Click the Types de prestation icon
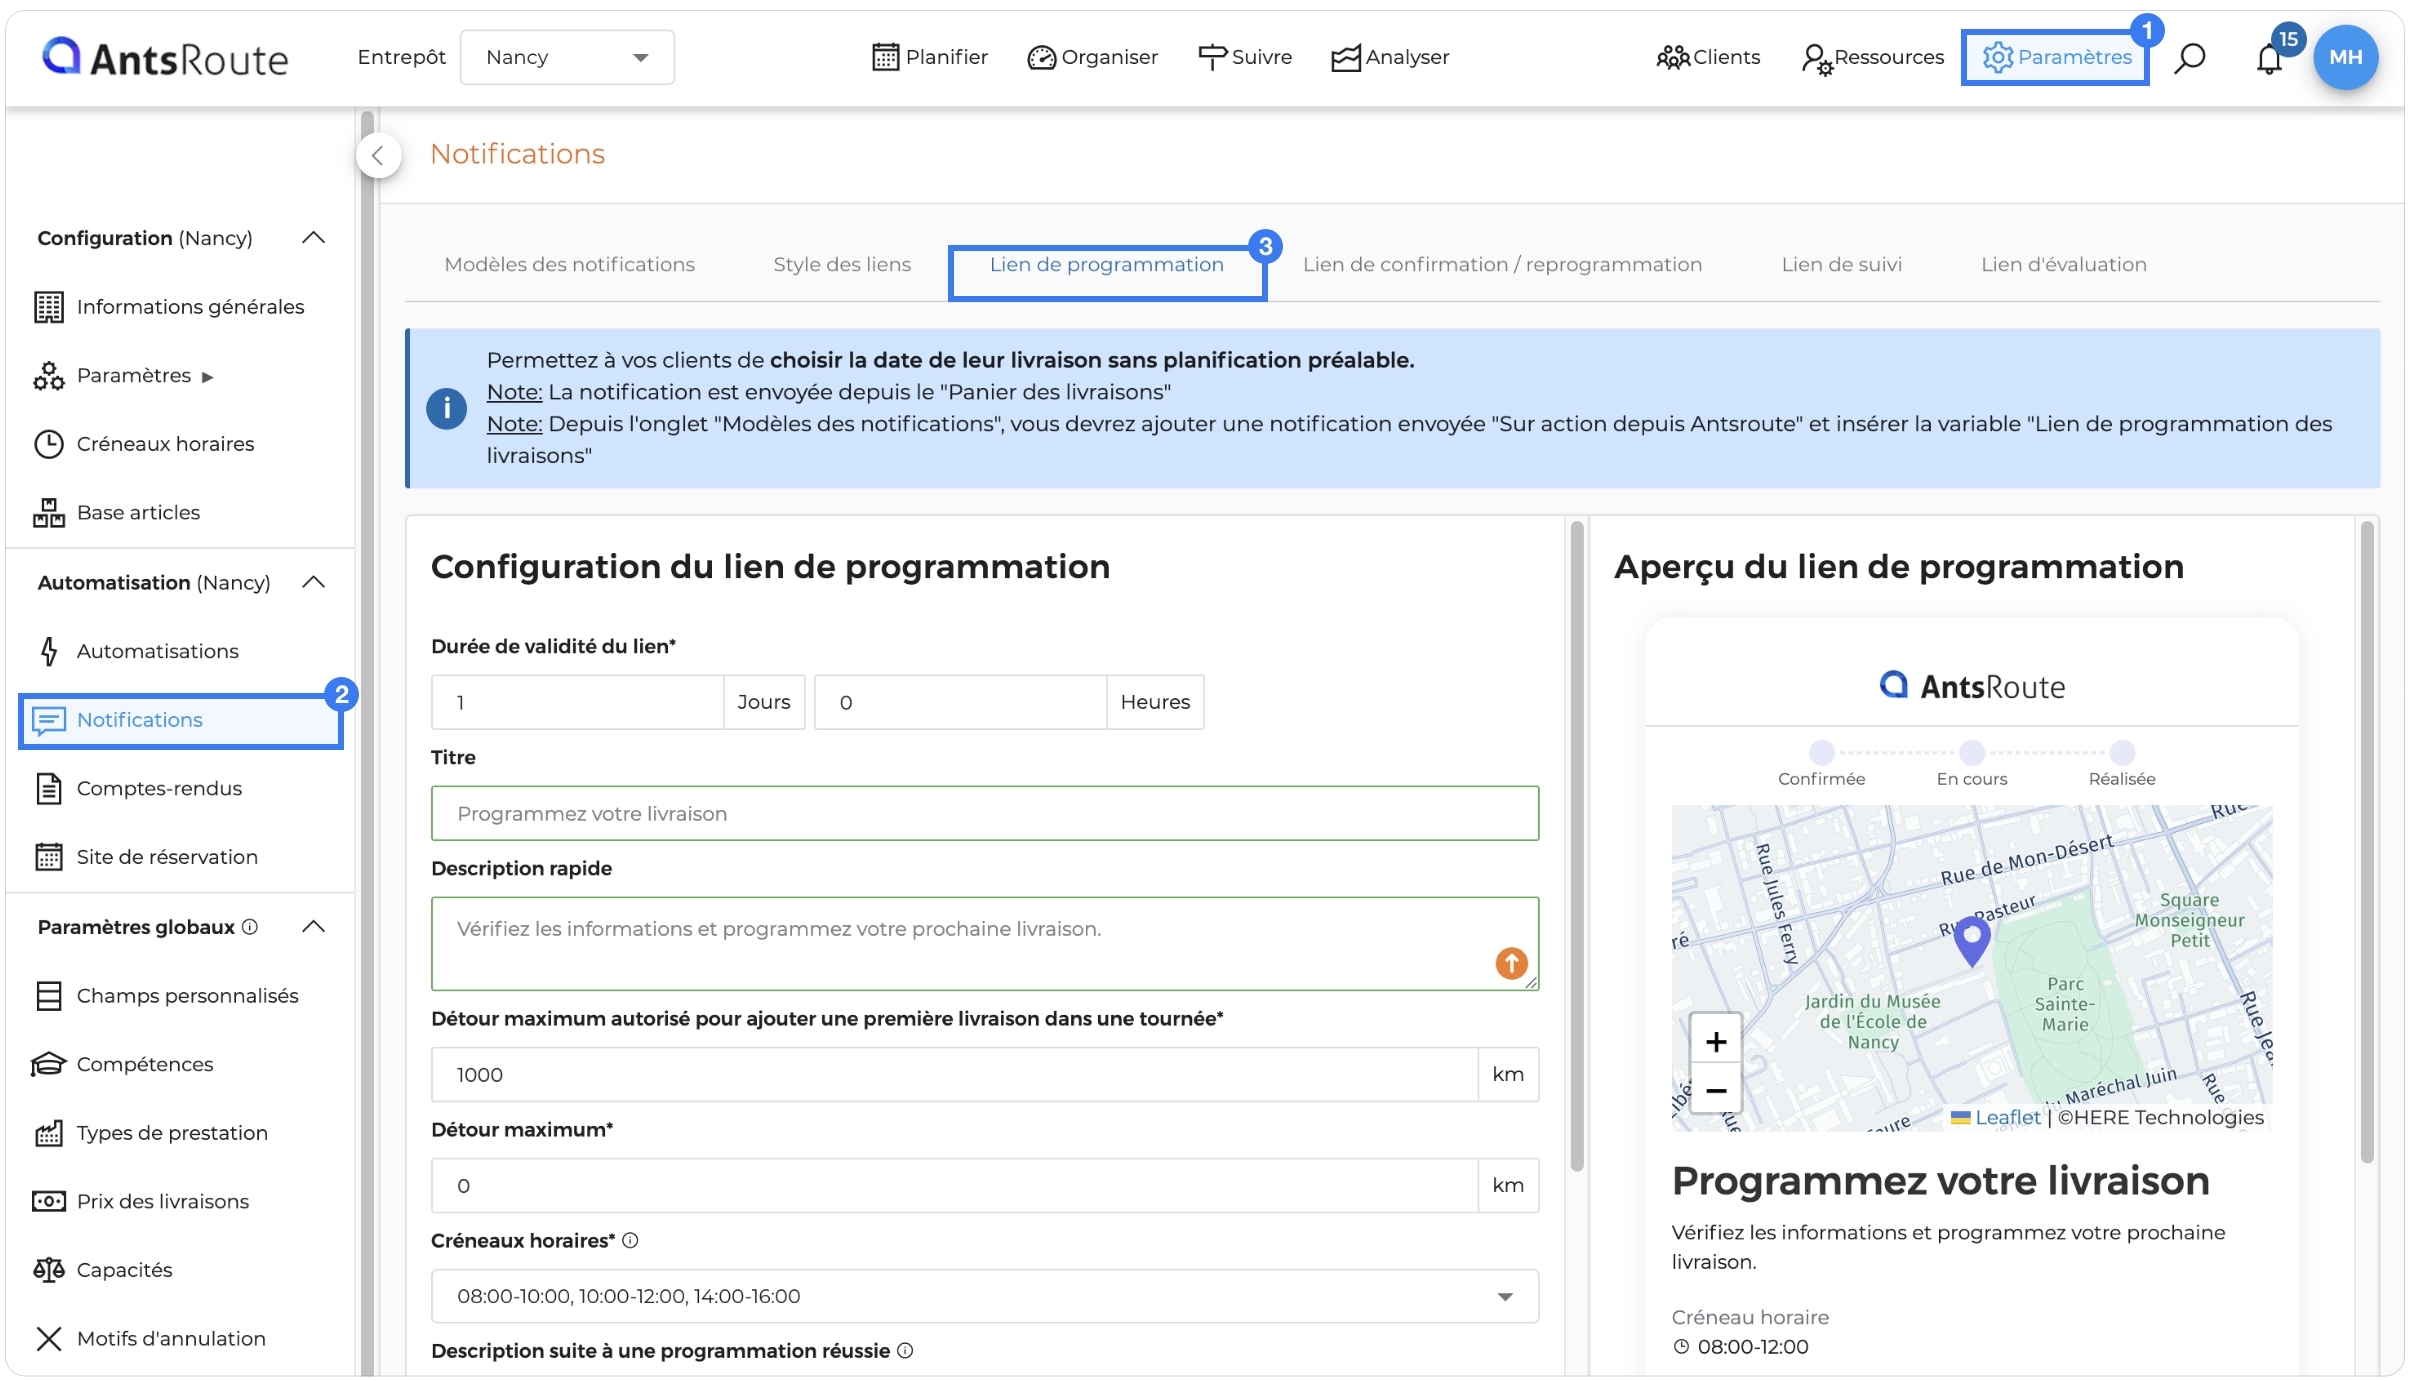Viewport: 2410px width, 1381px height. tap(48, 1133)
